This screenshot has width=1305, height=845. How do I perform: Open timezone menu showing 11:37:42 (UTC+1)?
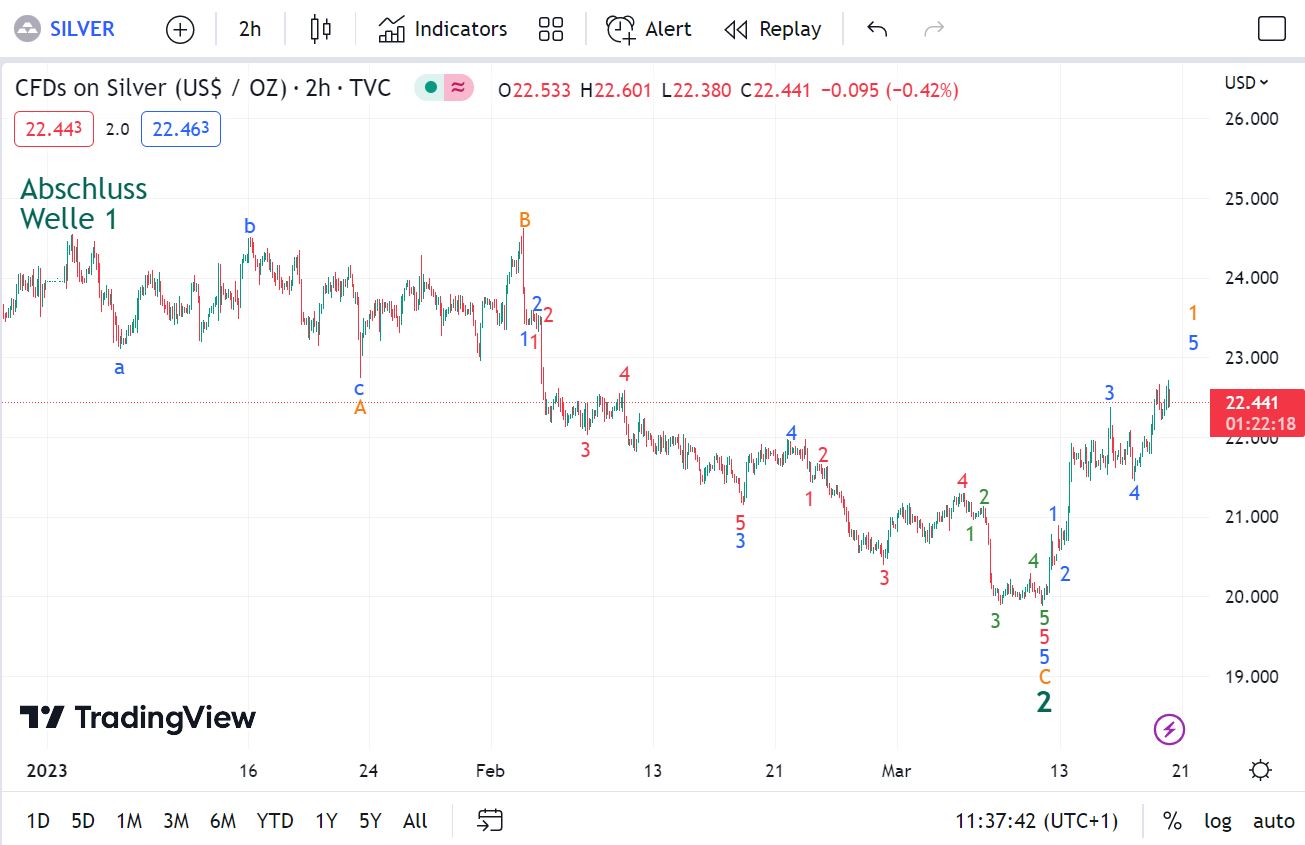[x=1036, y=821]
